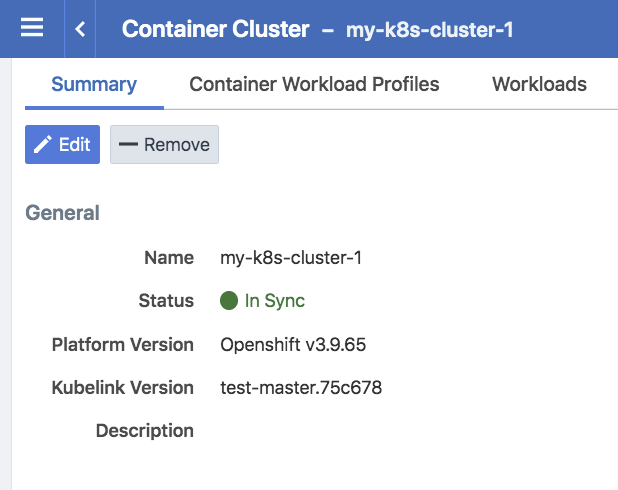The image size is (618, 490).
Task: Switch to the Summary tab
Action: coord(94,84)
